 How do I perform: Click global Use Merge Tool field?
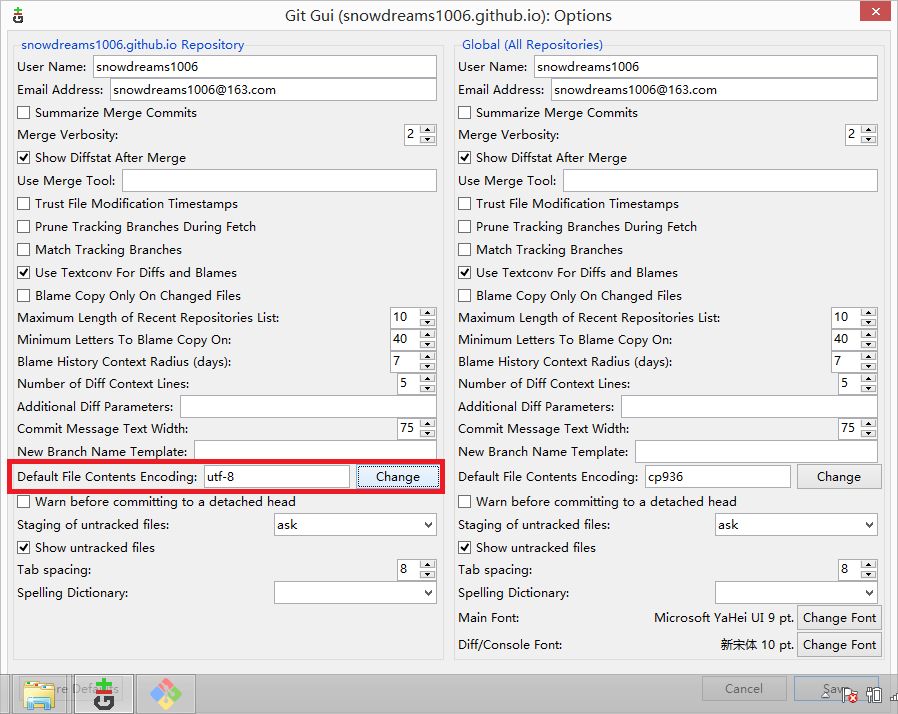click(x=720, y=180)
